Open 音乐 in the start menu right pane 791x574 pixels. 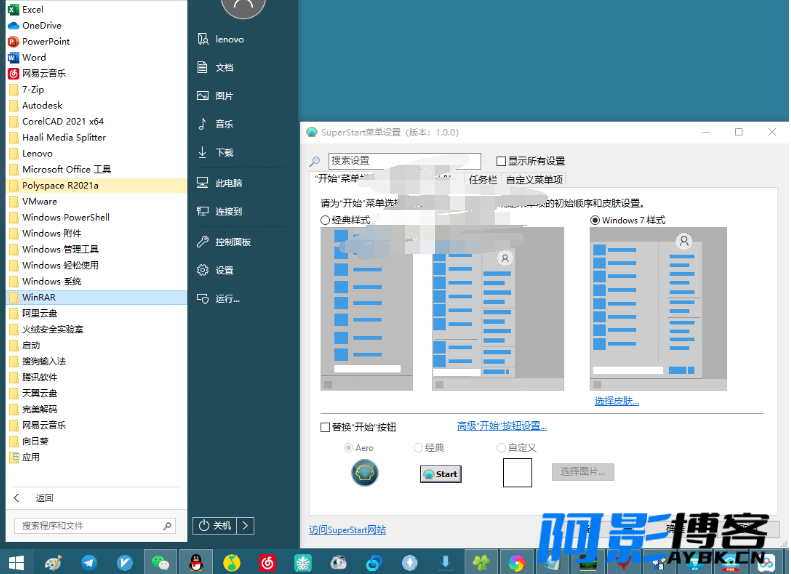tap(216, 124)
